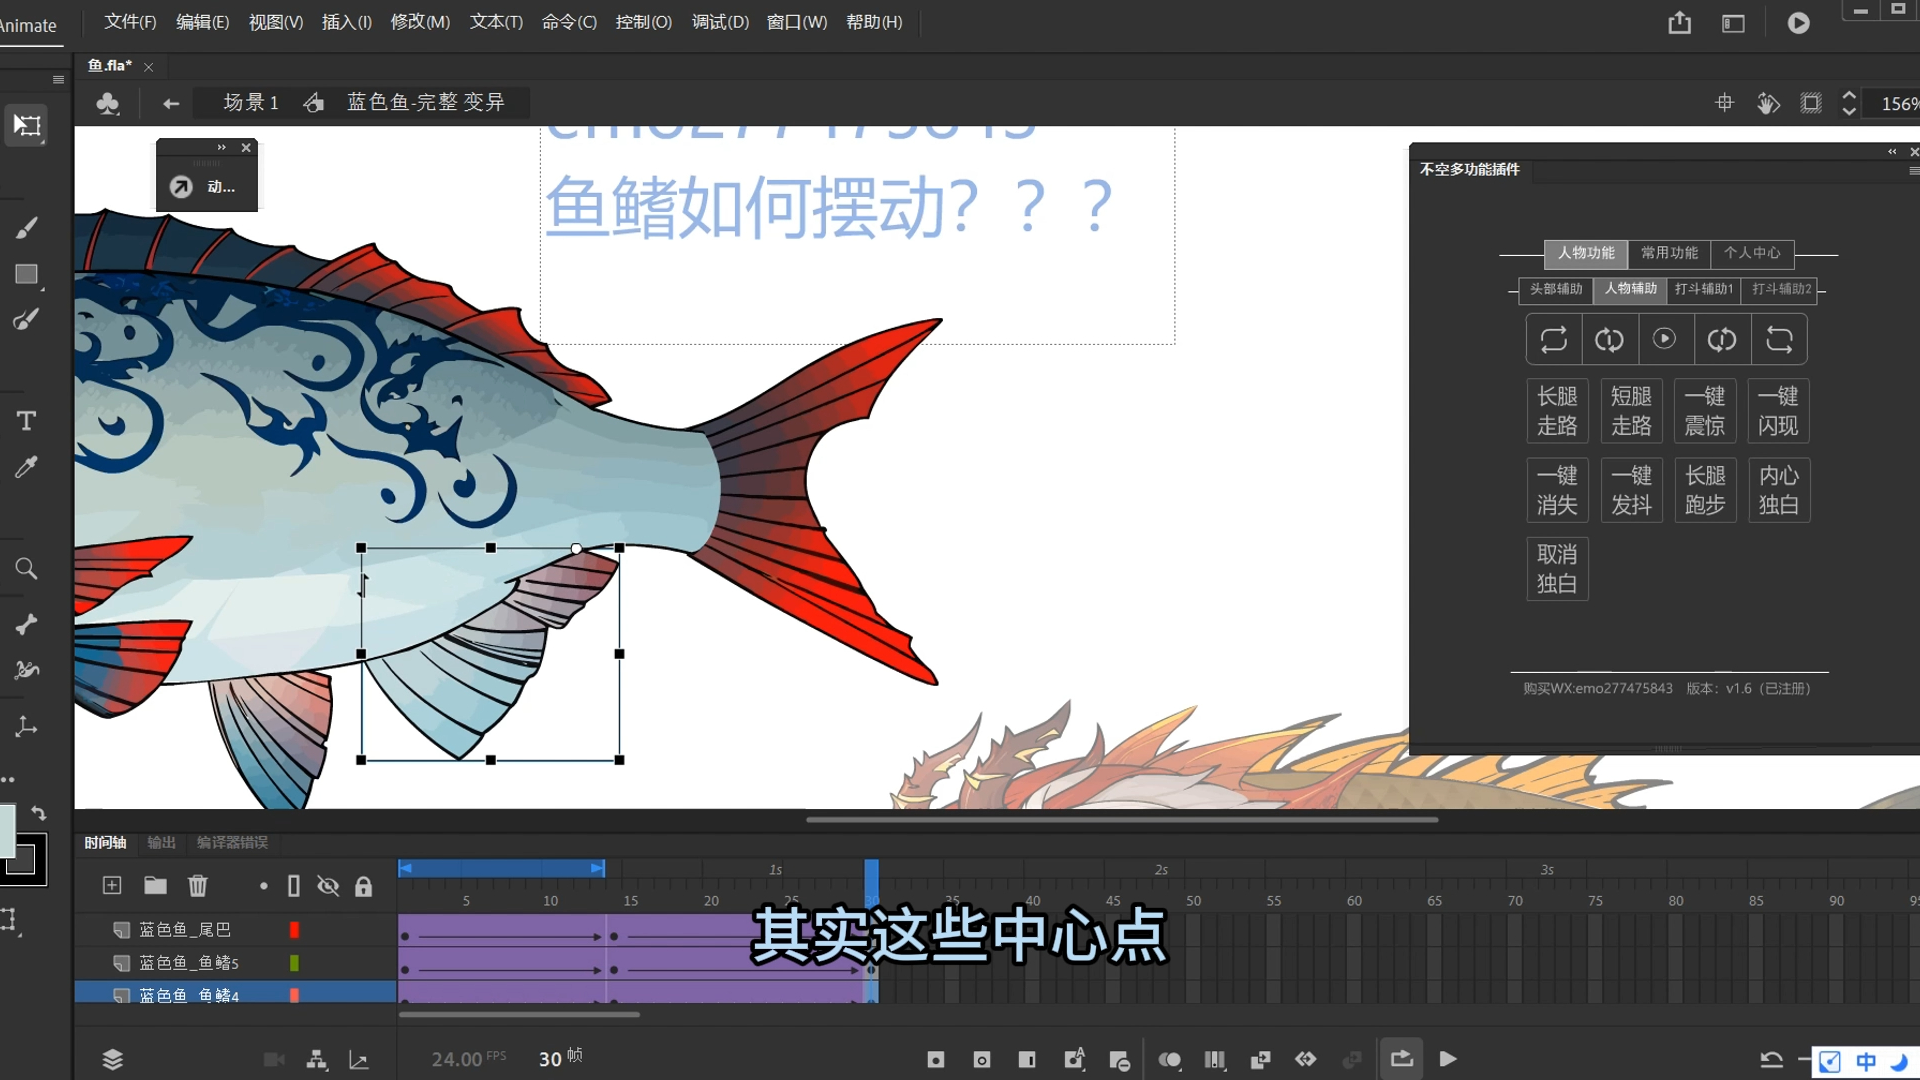Open the 控制(O) menu
Viewport: 1920px width, 1080px height.
[643, 22]
